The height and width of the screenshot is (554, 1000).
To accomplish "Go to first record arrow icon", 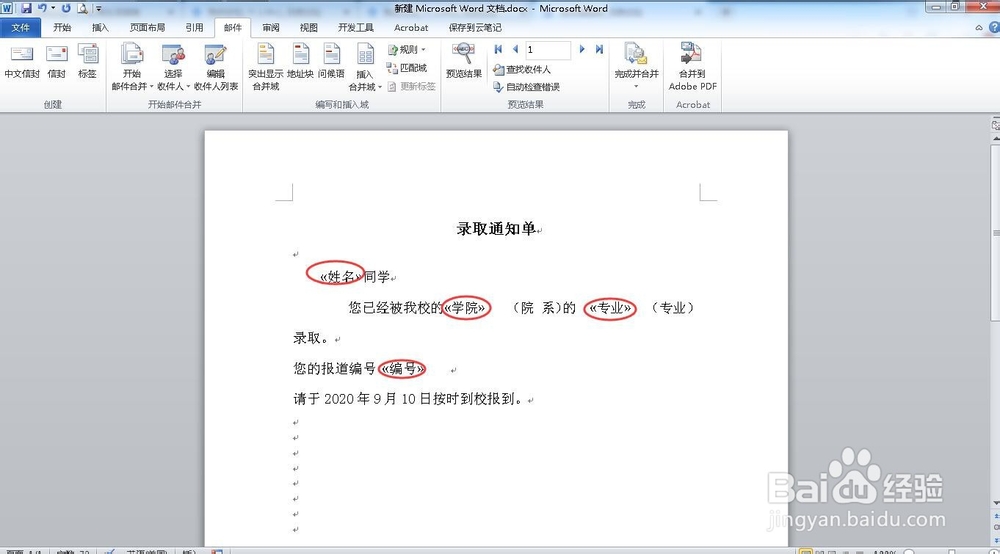I will [x=498, y=49].
